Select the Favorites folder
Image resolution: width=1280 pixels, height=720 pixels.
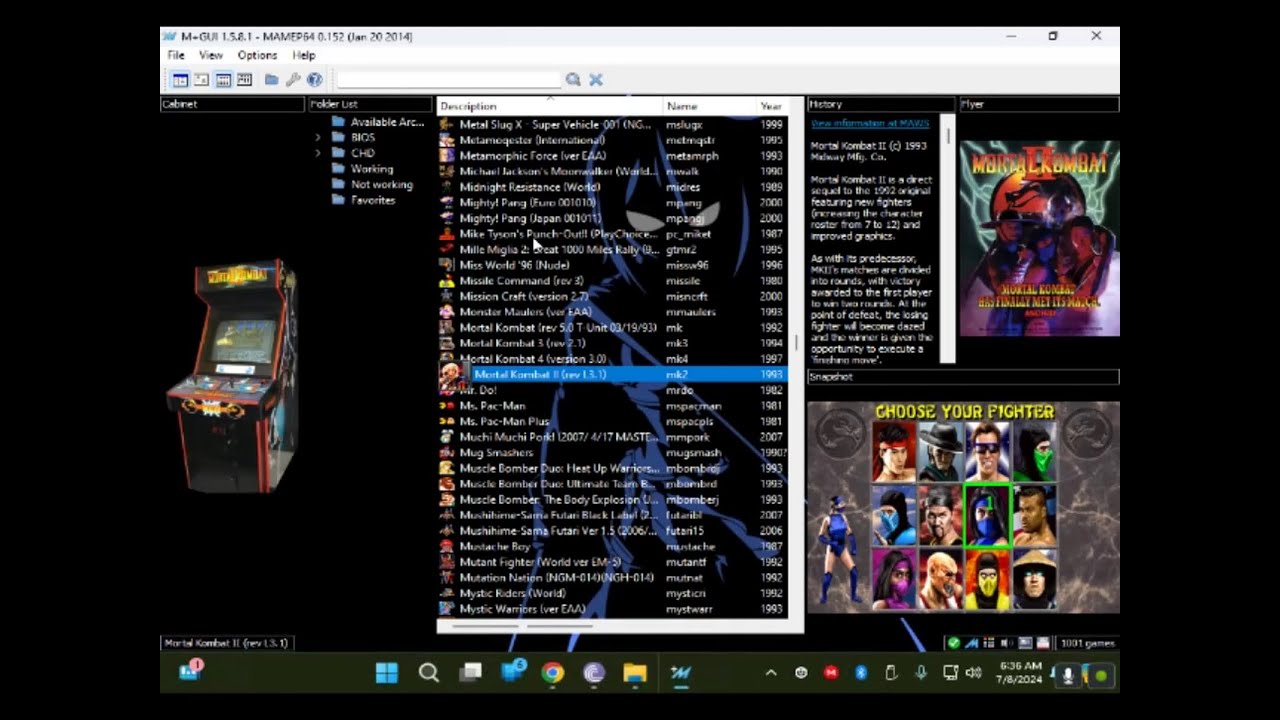coord(364,200)
